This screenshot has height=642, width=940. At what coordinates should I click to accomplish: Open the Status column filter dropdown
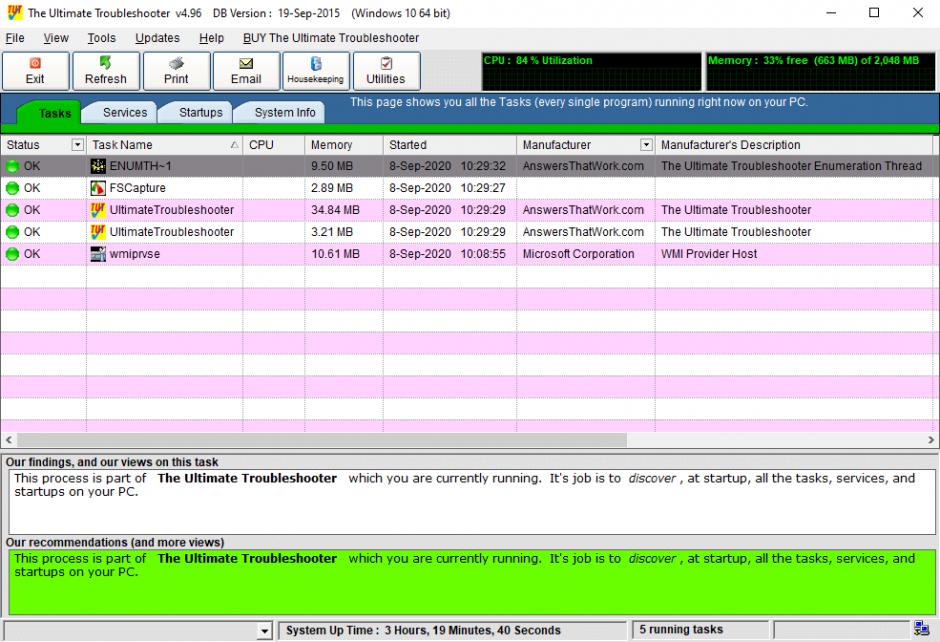(77, 144)
